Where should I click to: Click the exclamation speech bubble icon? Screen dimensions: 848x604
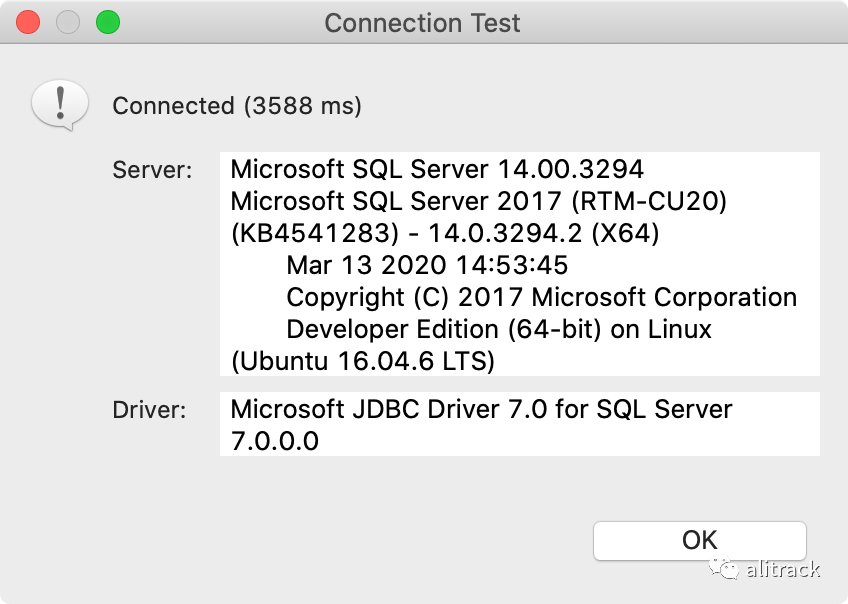(59, 104)
